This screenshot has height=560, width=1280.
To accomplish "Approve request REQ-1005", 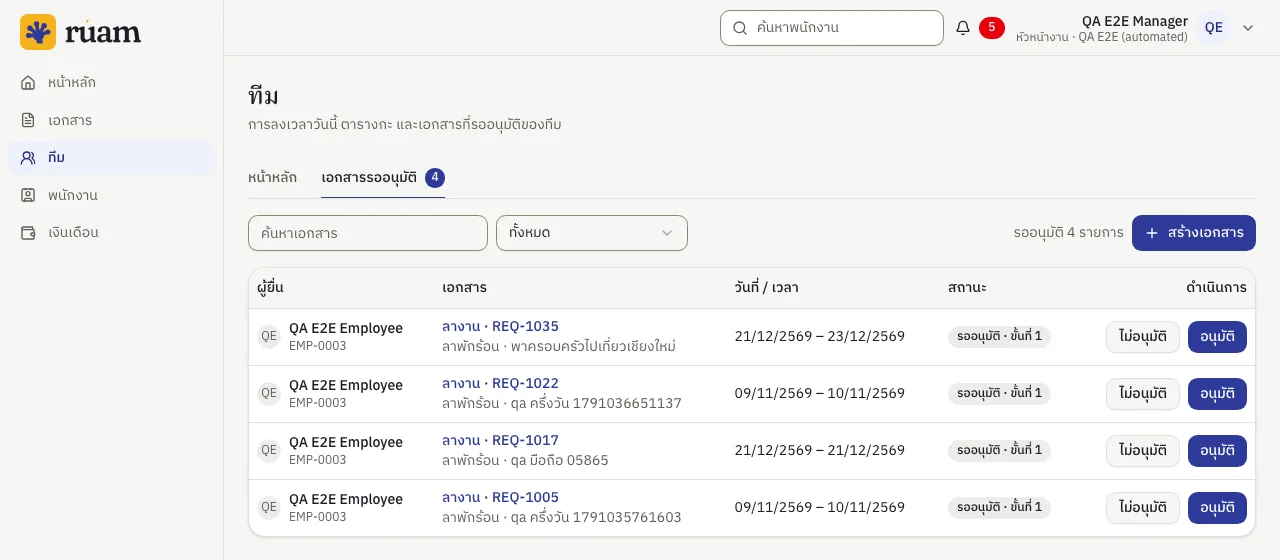I will click(x=1217, y=508).
